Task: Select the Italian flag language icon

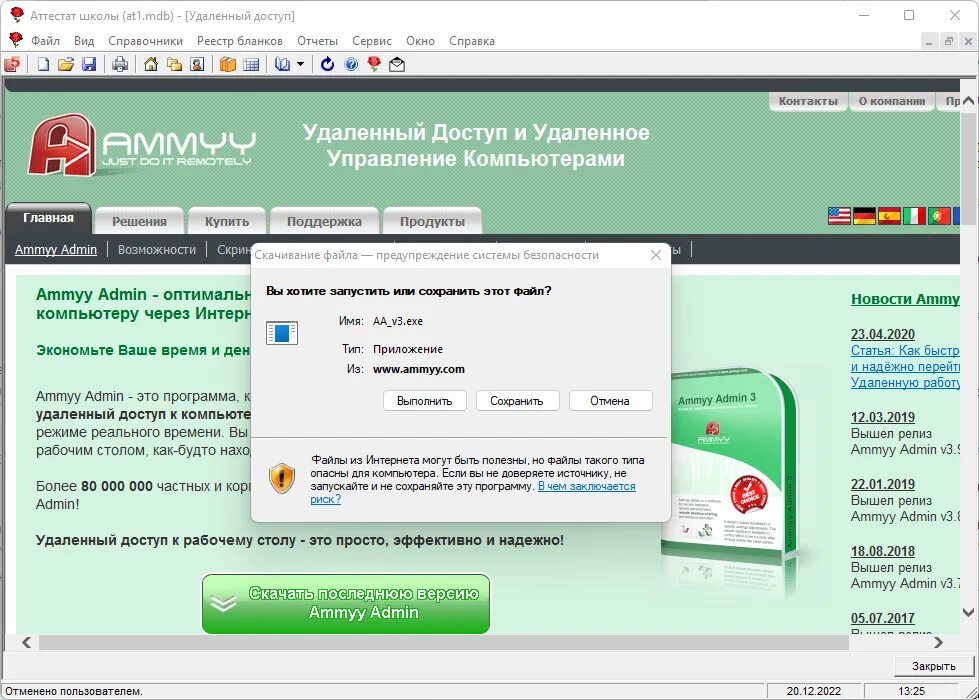Action: pos(914,216)
